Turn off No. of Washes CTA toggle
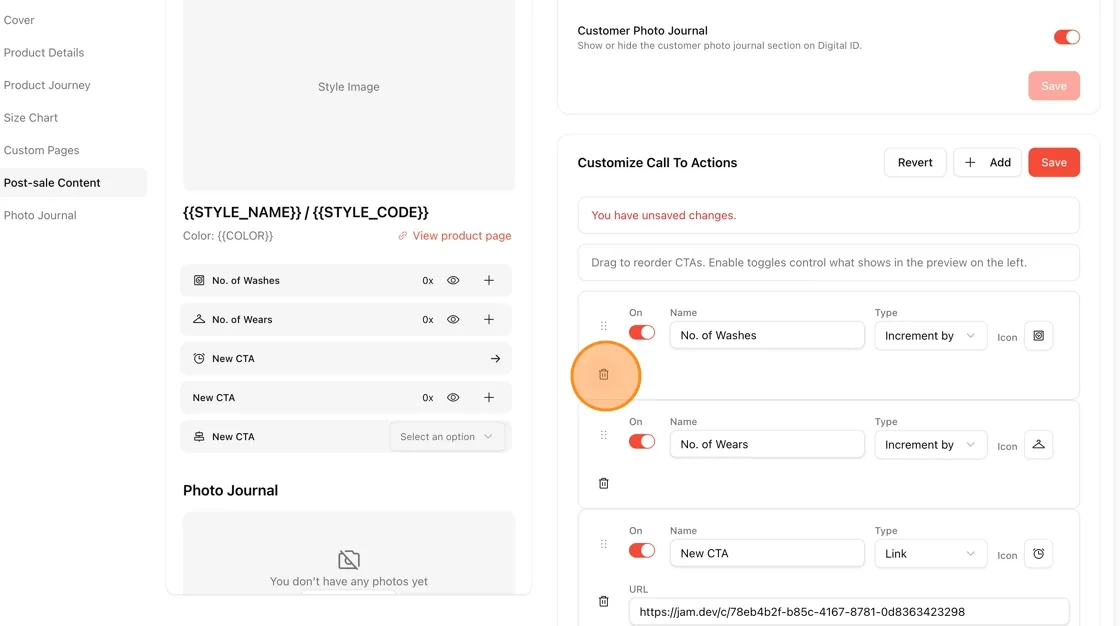The width and height of the screenshot is (1120, 626). click(x=641, y=332)
